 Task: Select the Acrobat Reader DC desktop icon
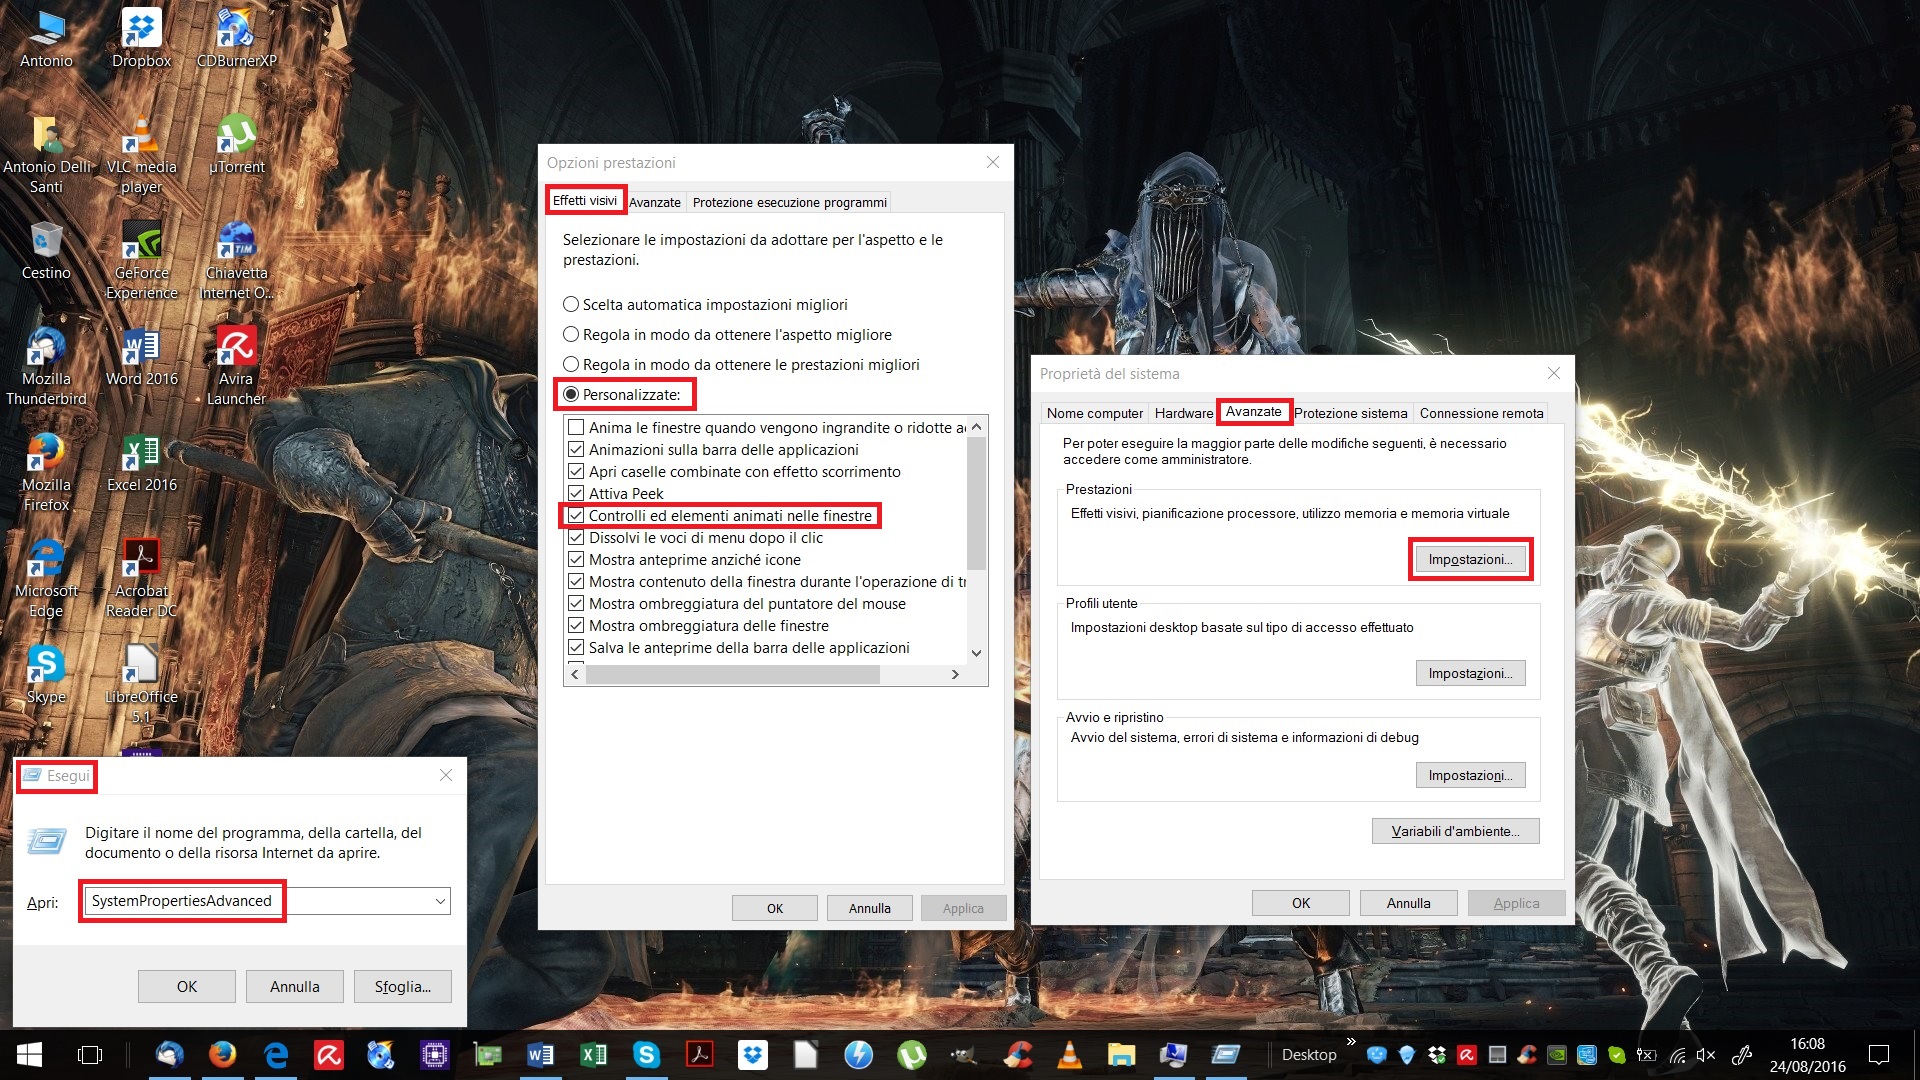coord(141,579)
